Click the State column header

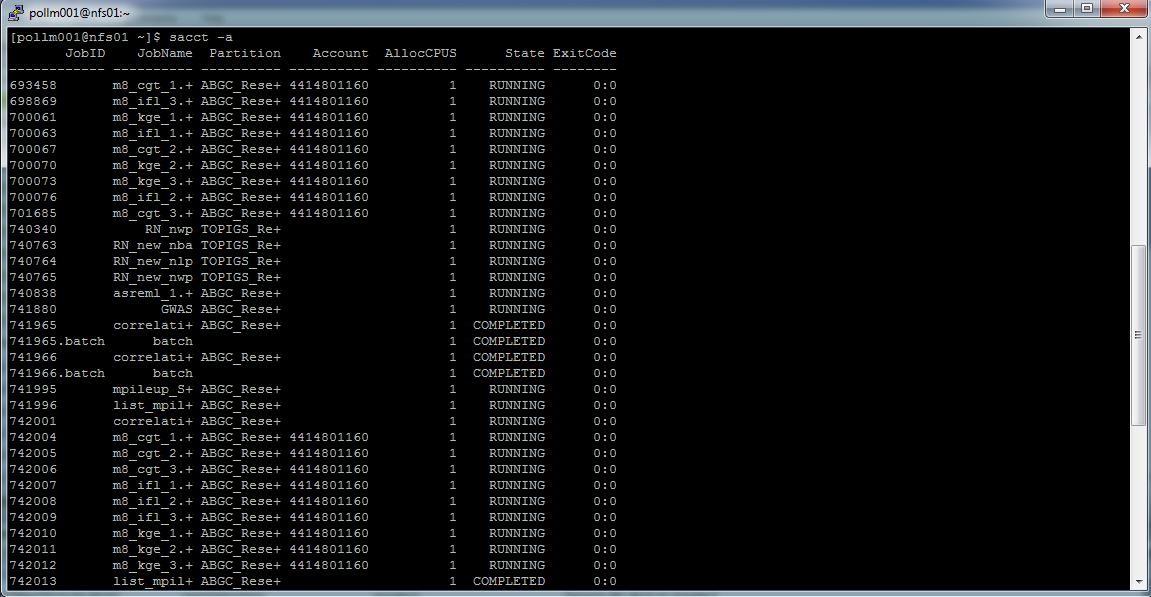[x=524, y=53]
